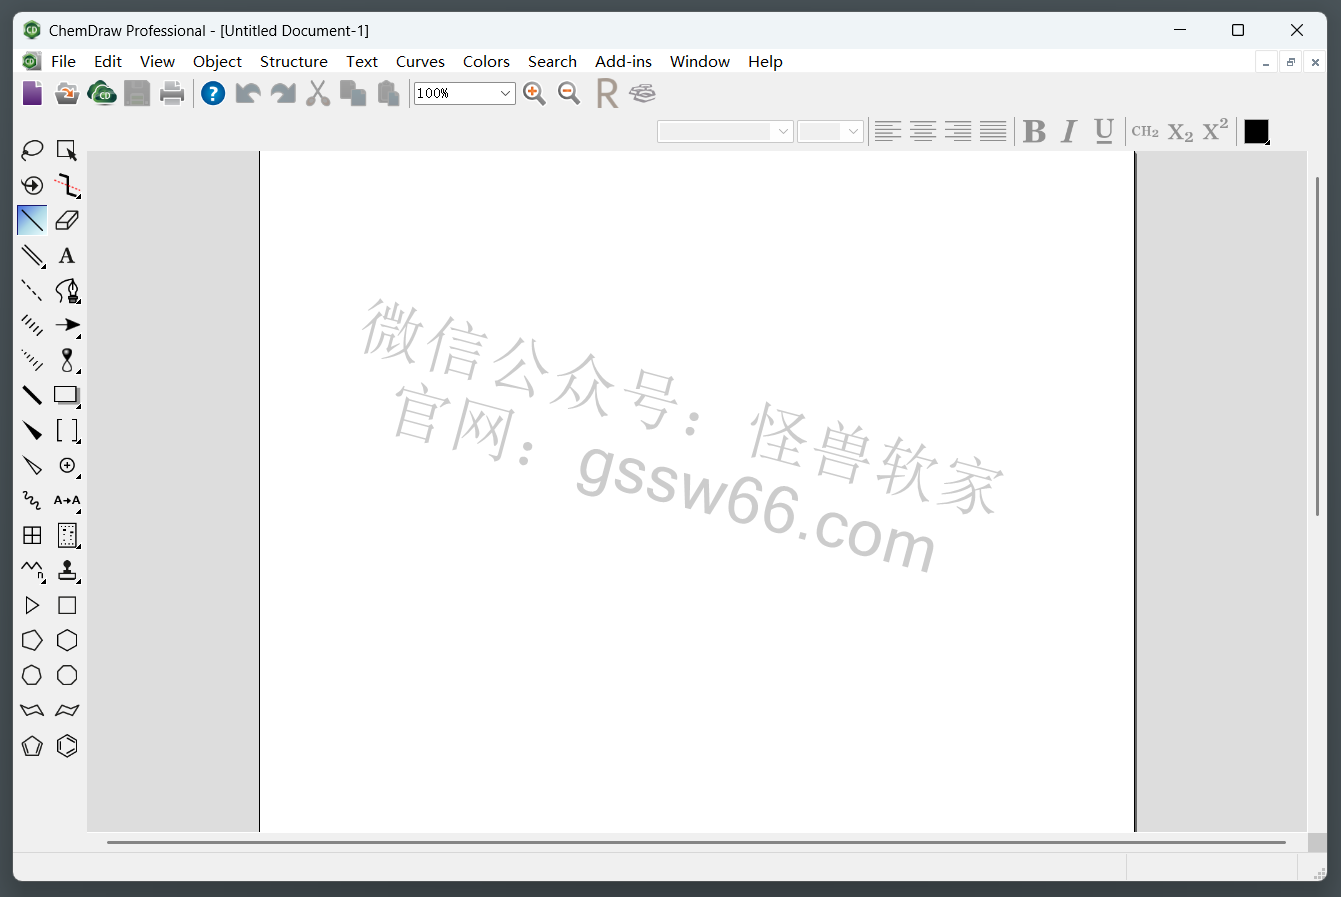The height and width of the screenshot is (897, 1341).
Task: Enable left text alignment
Action: click(x=888, y=131)
